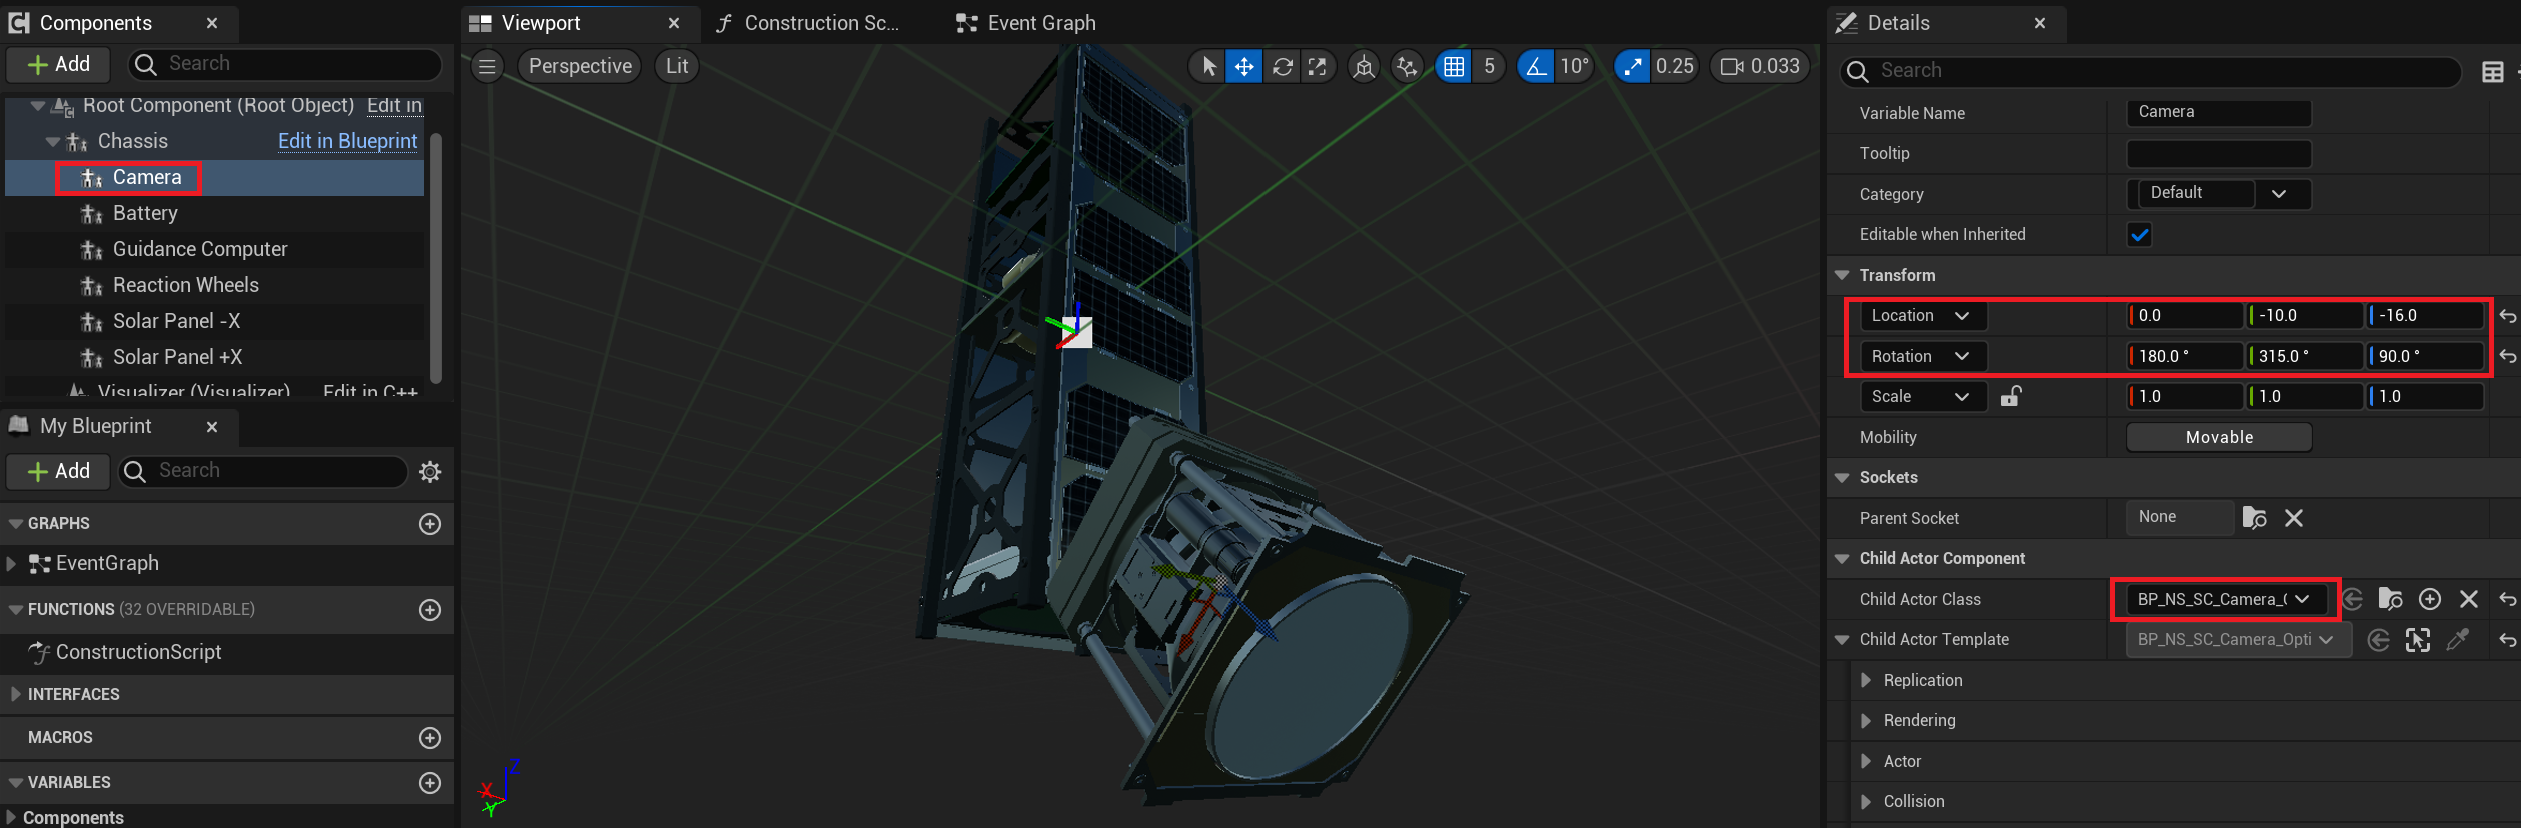Image resolution: width=2521 pixels, height=828 pixels.
Task: Reset Location to default arrow
Action: pyautogui.click(x=2507, y=316)
